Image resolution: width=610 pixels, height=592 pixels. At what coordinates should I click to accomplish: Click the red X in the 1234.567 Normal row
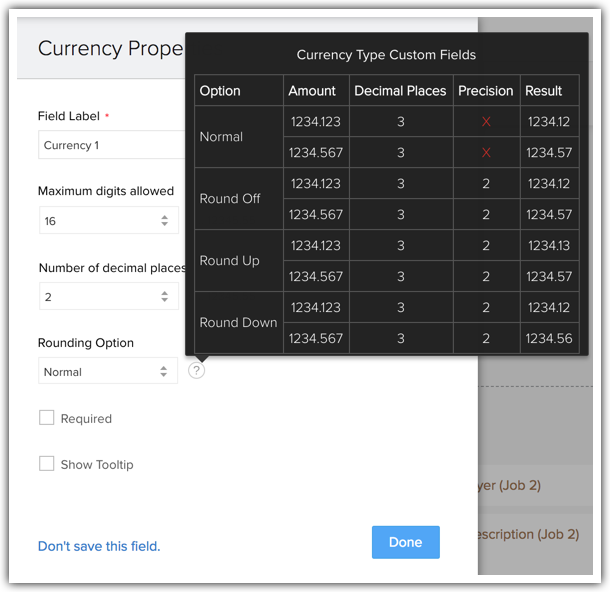click(486, 153)
